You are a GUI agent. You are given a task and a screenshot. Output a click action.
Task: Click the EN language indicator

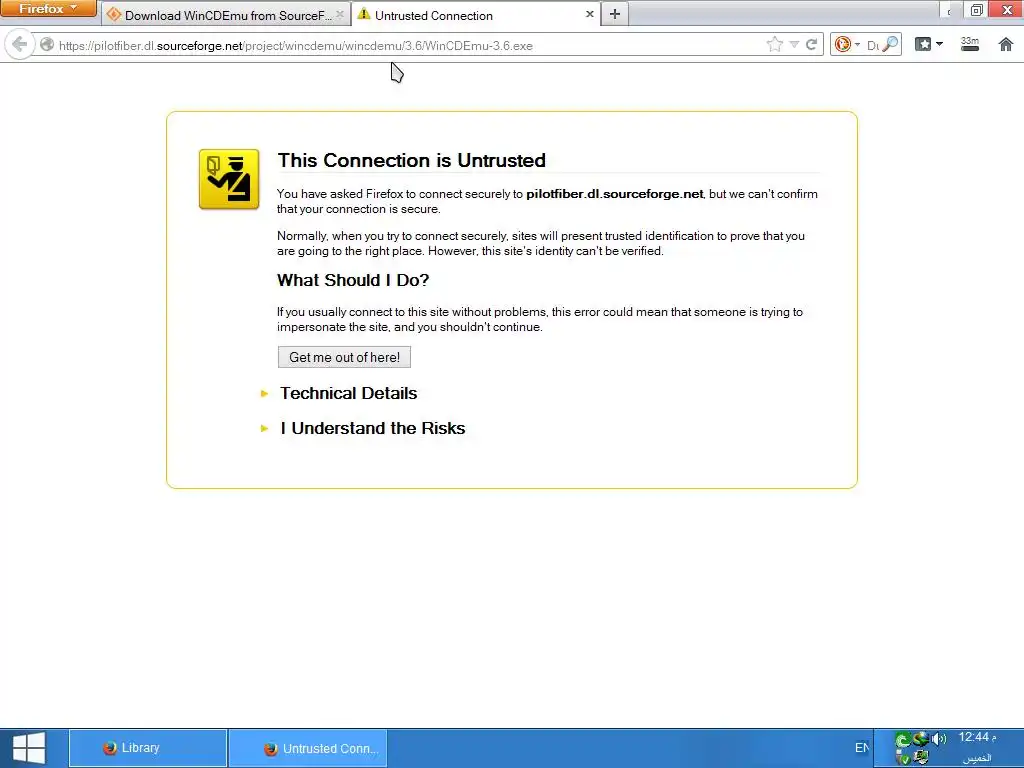point(862,748)
